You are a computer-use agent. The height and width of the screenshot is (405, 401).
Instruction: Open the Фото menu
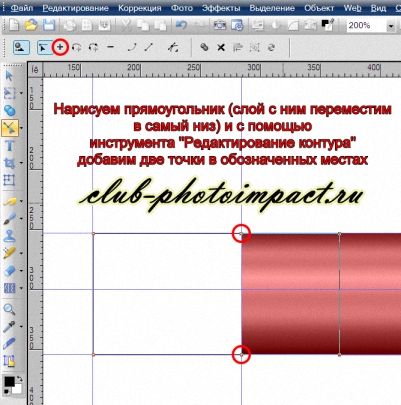click(x=182, y=8)
